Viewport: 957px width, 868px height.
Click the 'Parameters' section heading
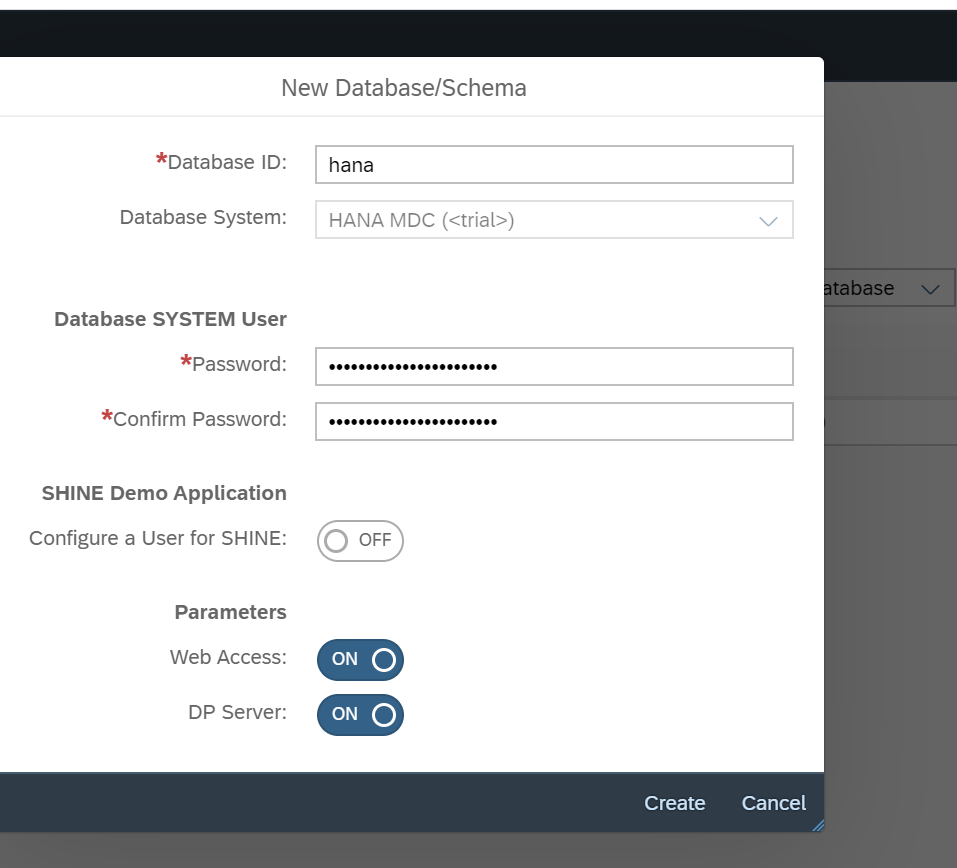(x=231, y=612)
